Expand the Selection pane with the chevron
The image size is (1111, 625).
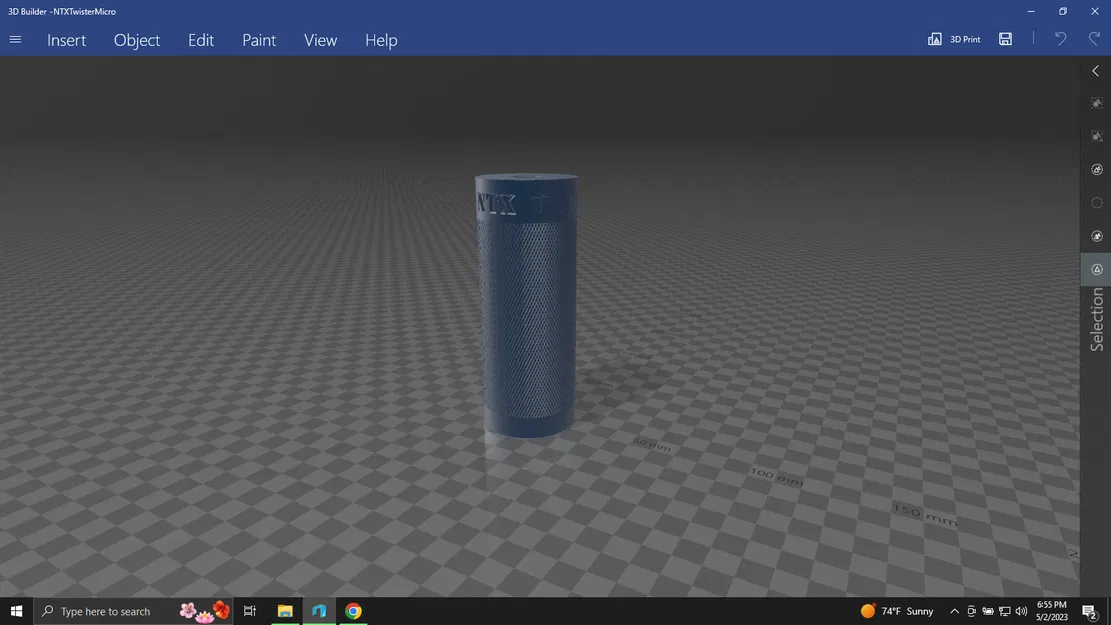coord(1095,71)
